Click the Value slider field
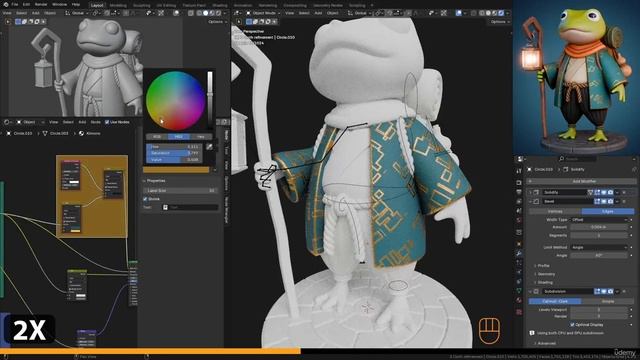The image size is (640, 360). (174, 160)
